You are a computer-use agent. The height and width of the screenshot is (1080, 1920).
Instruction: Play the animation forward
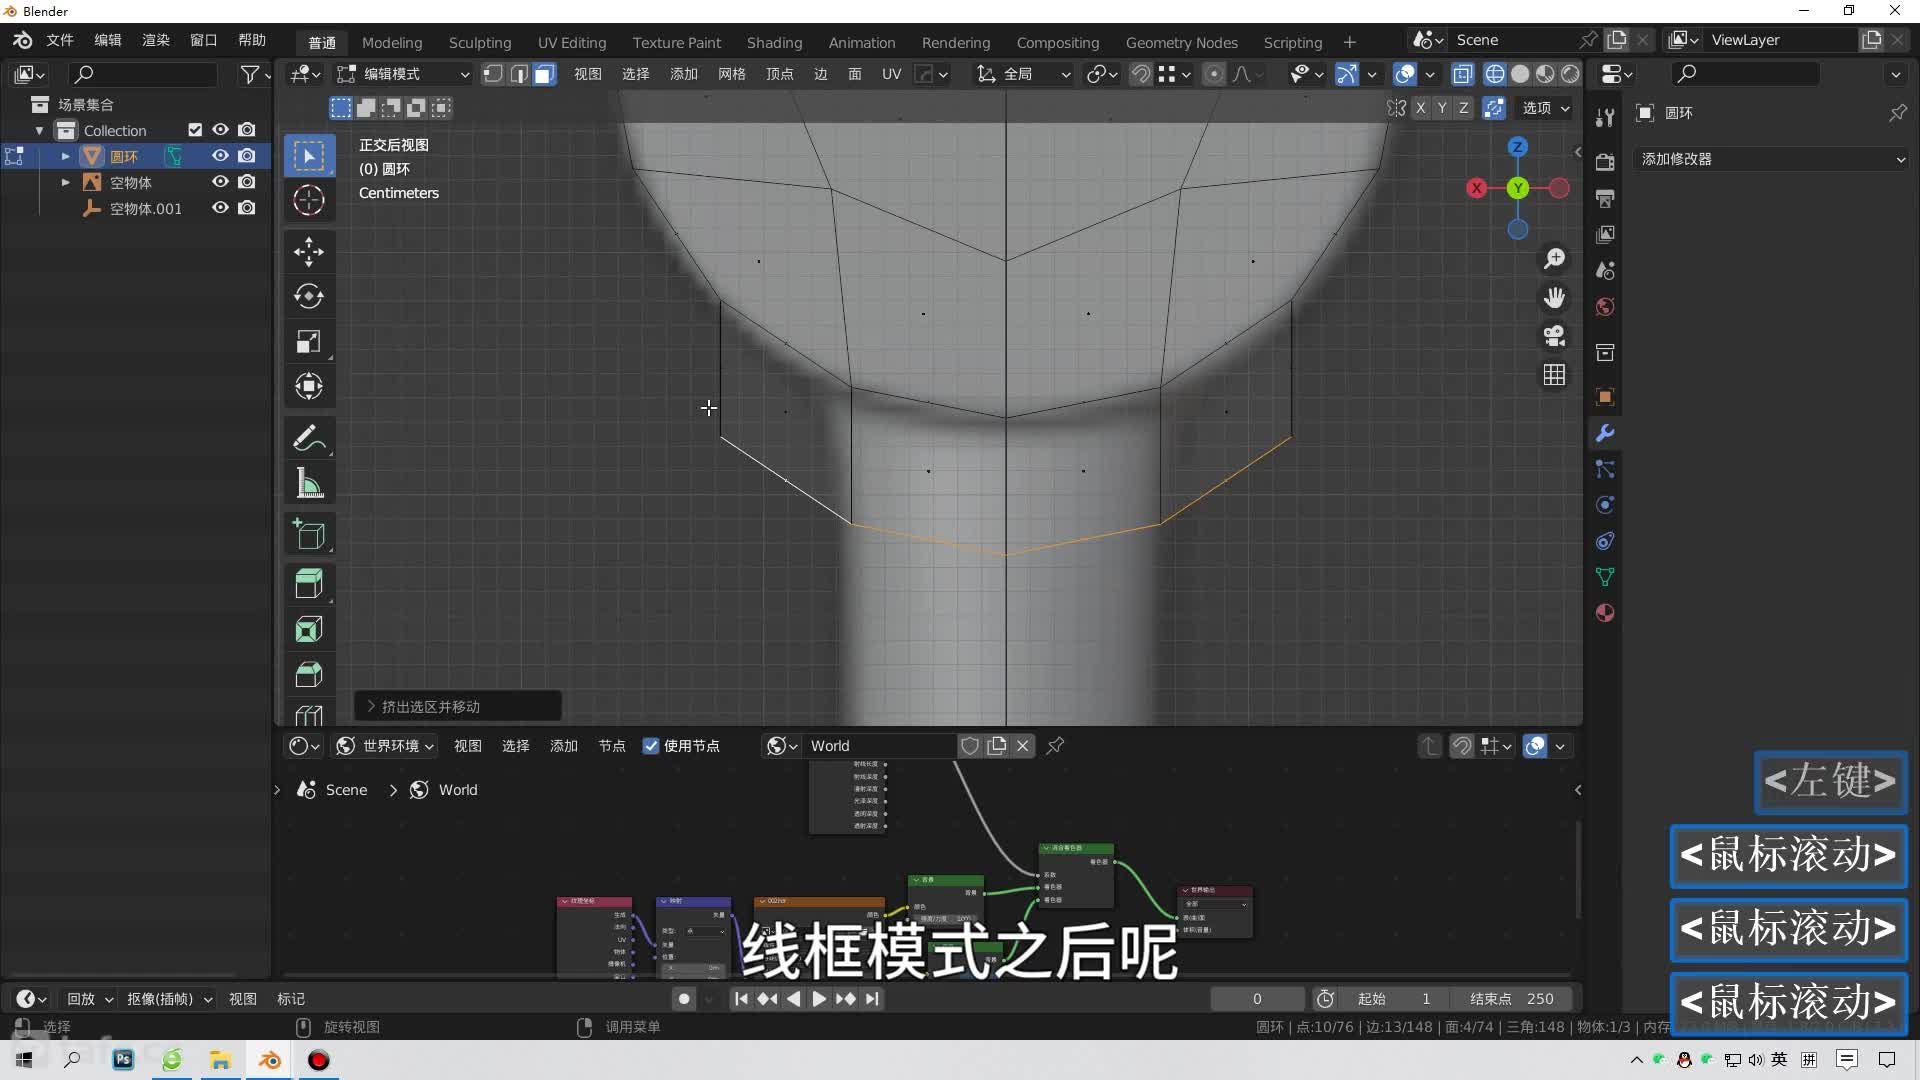click(x=819, y=999)
